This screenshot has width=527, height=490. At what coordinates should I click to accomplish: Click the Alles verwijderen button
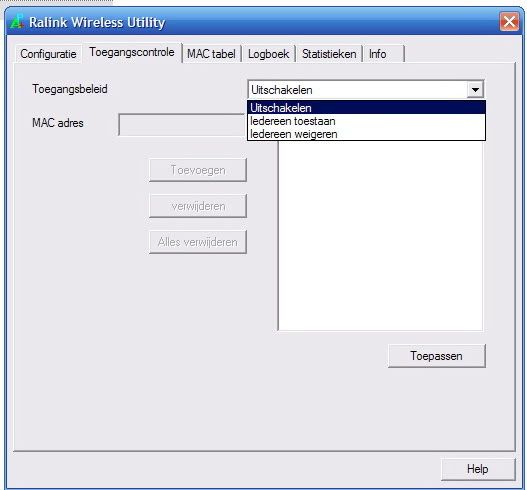click(198, 242)
